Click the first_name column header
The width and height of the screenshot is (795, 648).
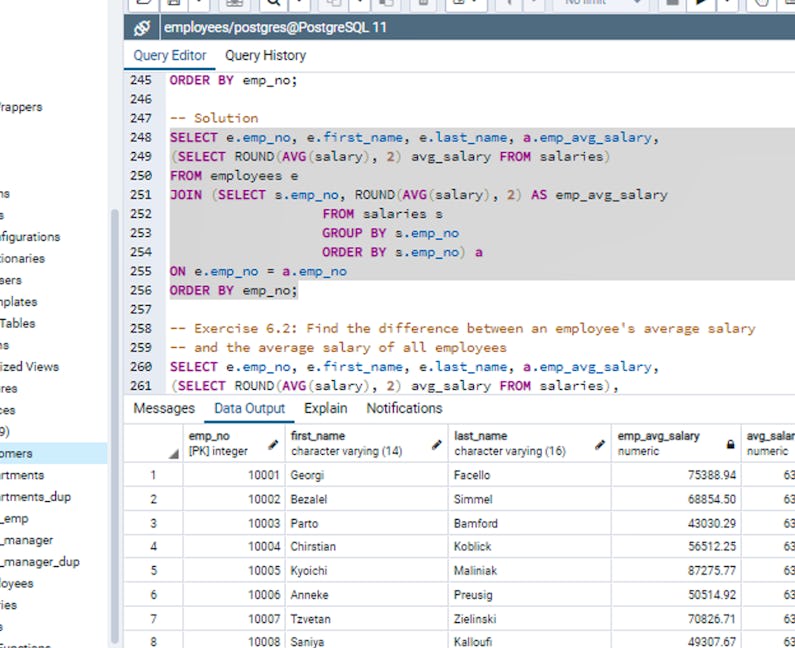367,443
